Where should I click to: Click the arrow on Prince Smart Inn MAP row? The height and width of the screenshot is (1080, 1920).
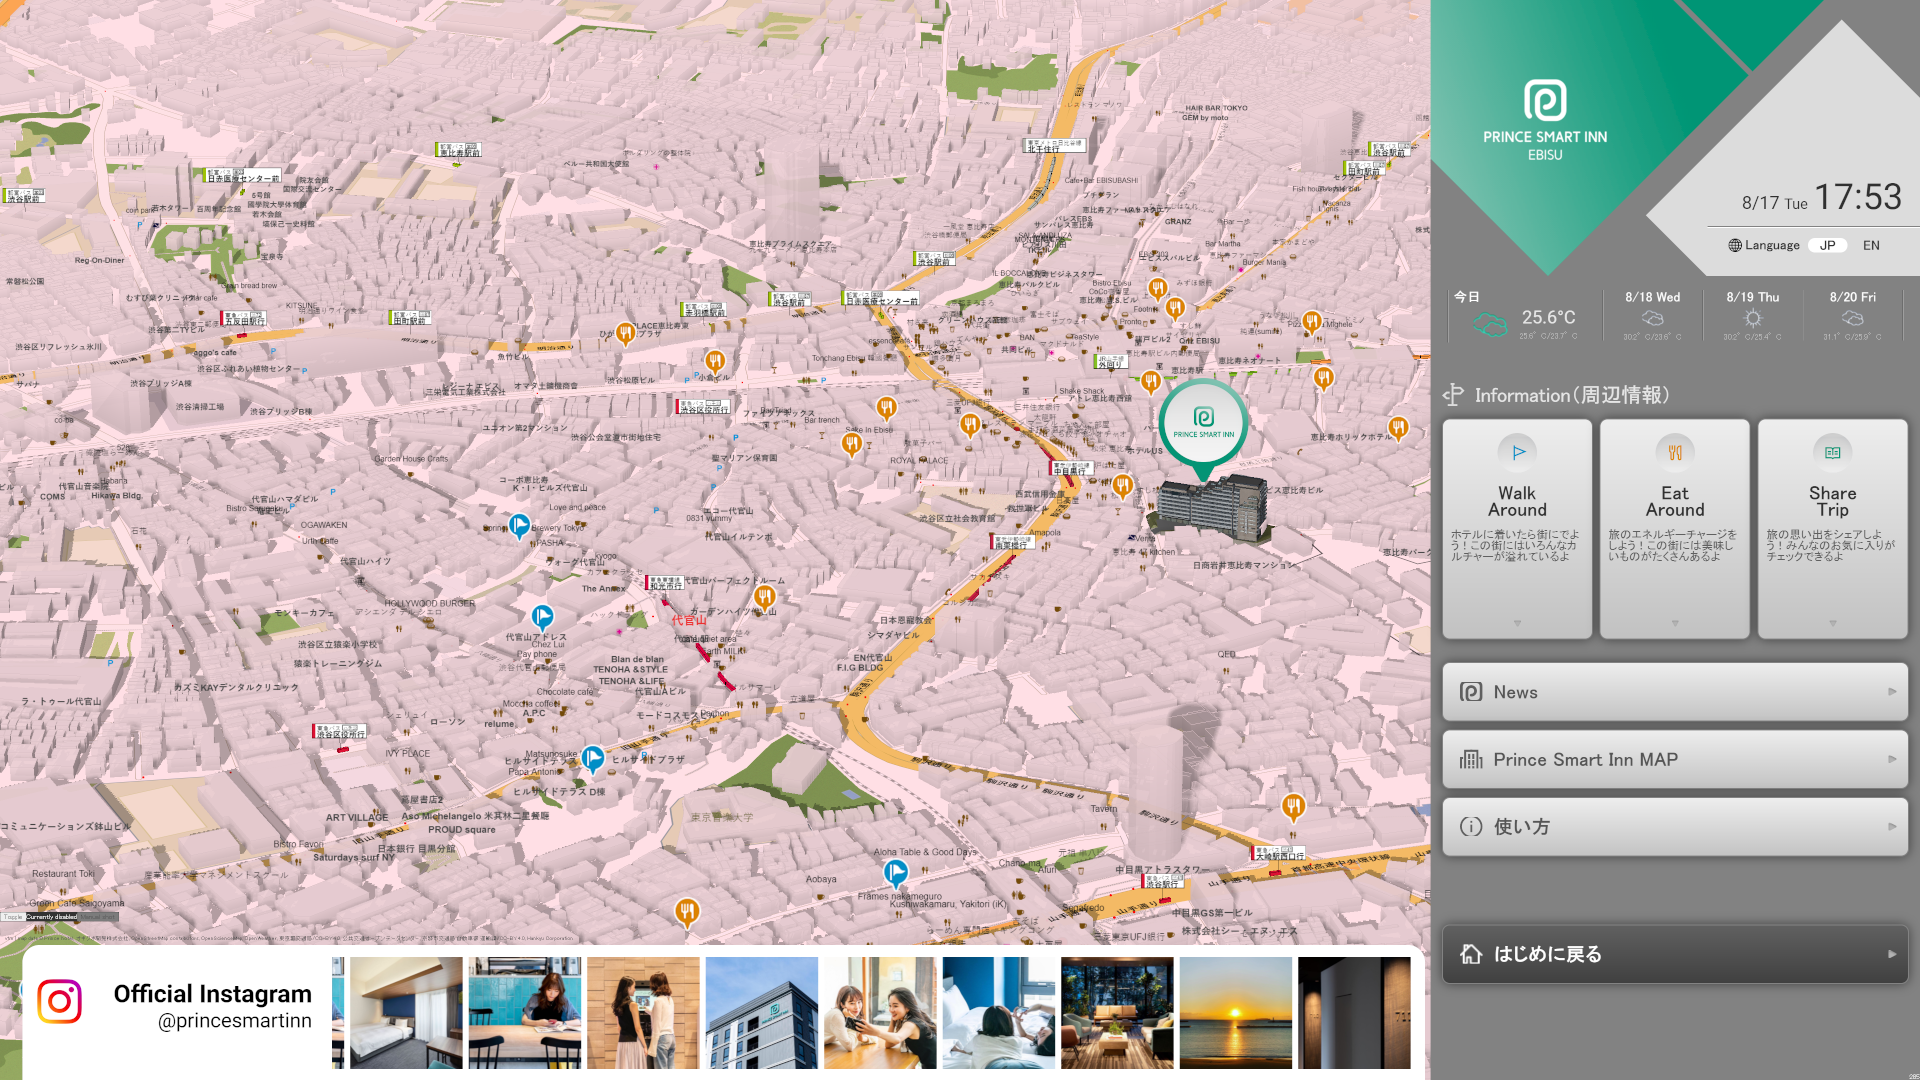tap(1891, 759)
